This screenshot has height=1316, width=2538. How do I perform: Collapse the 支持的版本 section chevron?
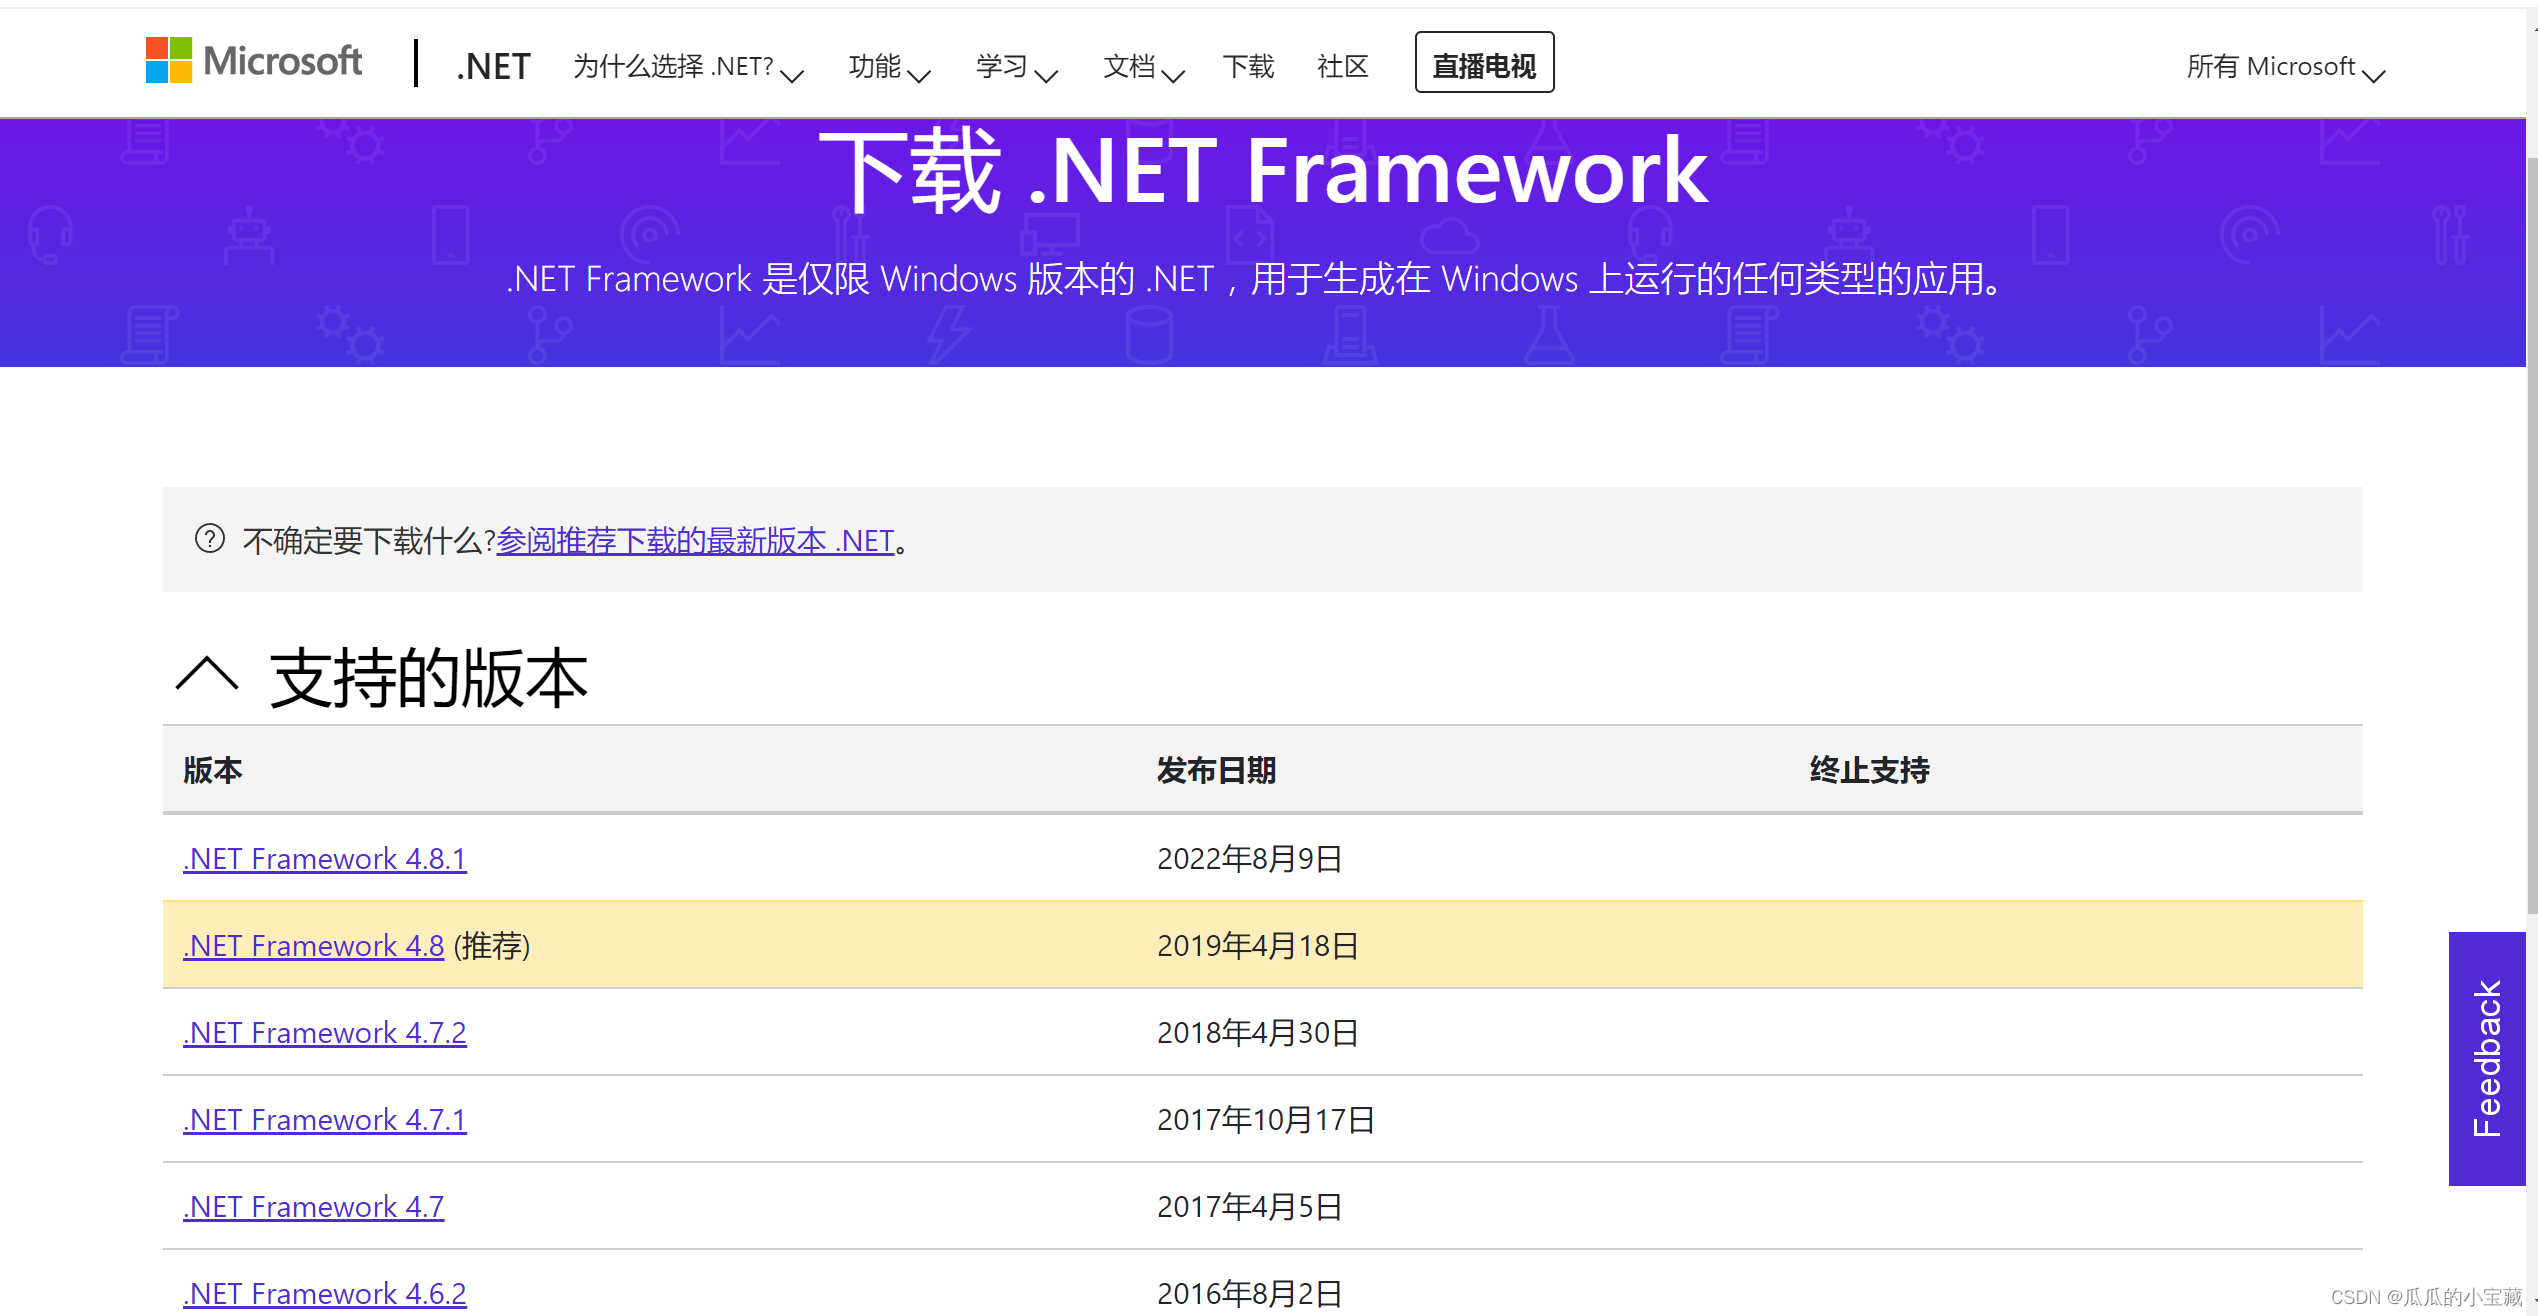[x=207, y=675]
